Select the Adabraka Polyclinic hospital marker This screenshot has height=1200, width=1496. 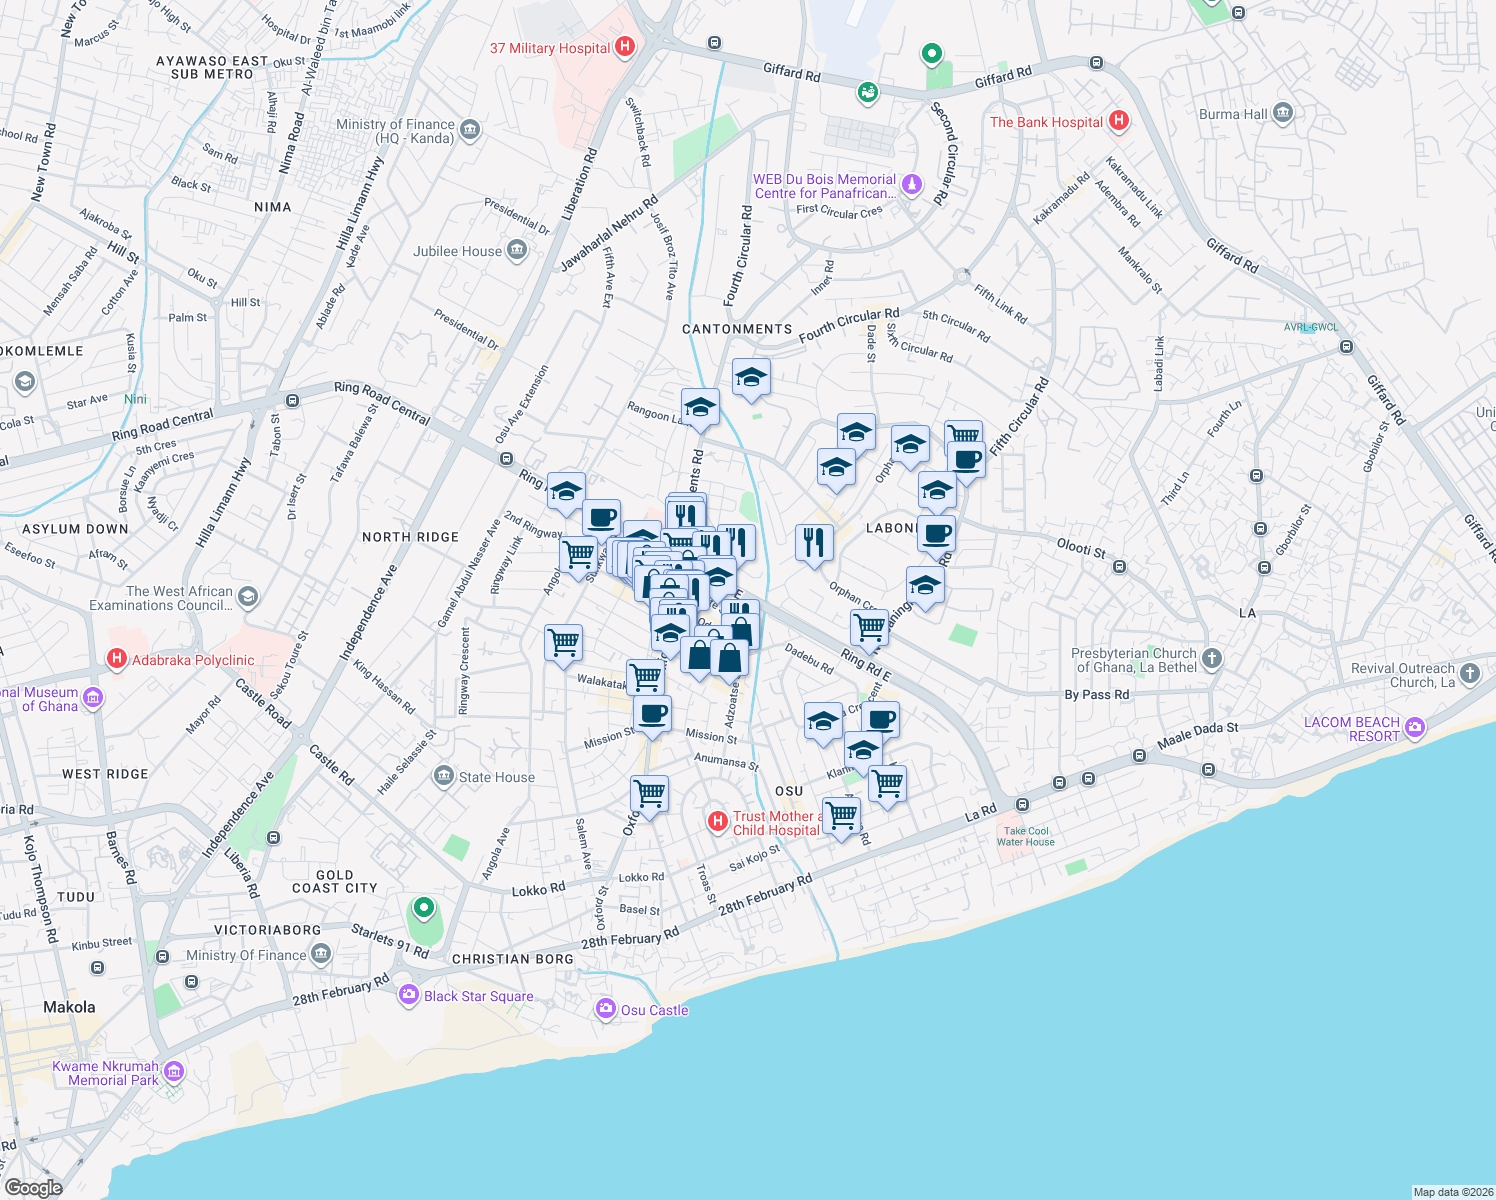coord(118,659)
